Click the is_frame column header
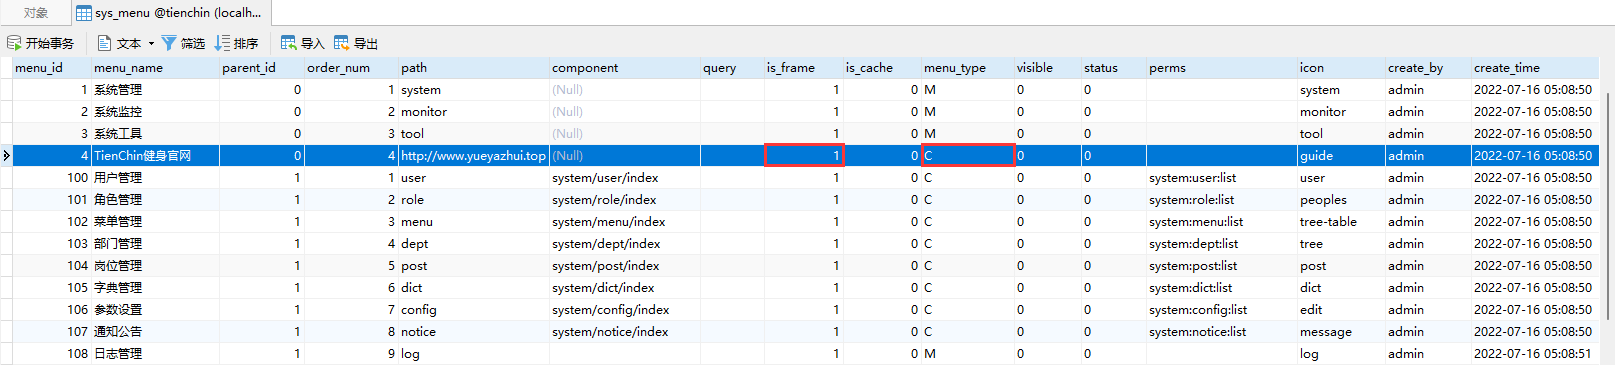 click(x=804, y=68)
